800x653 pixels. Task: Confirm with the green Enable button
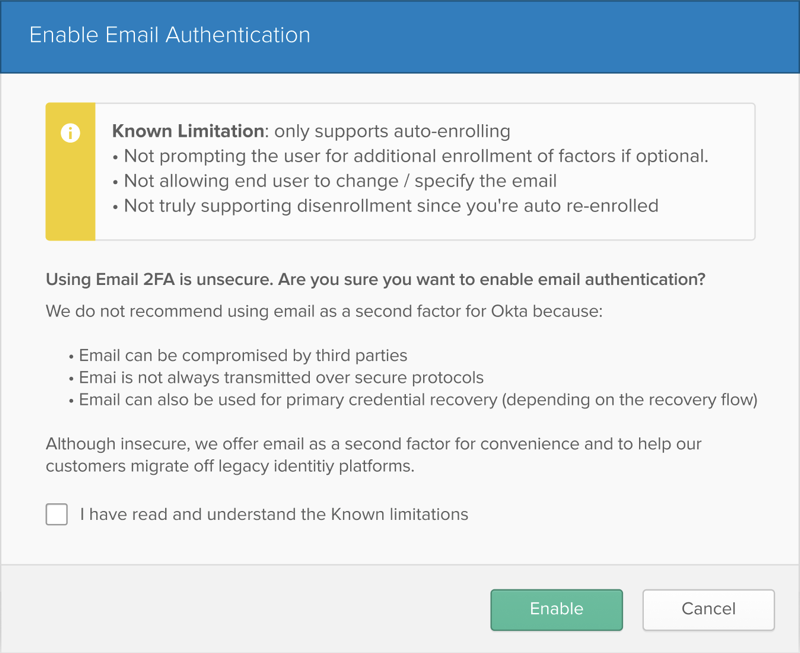pyautogui.click(x=557, y=610)
